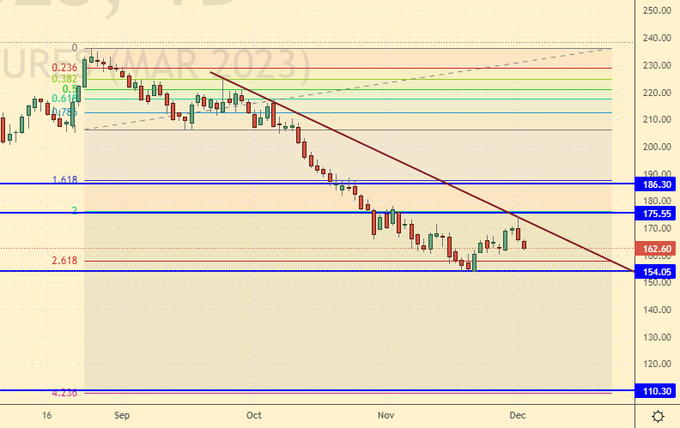Viewport: 680px width, 428px height.
Task: Click the 0.382 Fibonacci level label
Action: [x=66, y=78]
